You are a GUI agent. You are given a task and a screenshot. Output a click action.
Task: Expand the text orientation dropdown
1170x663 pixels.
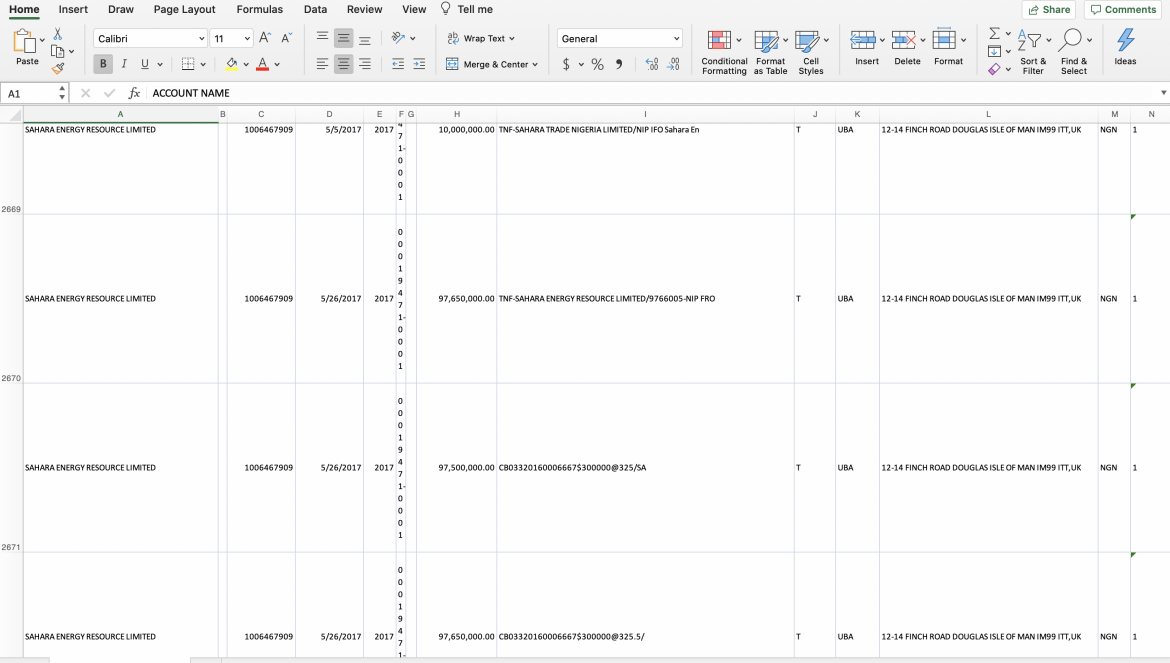(x=413, y=38)
